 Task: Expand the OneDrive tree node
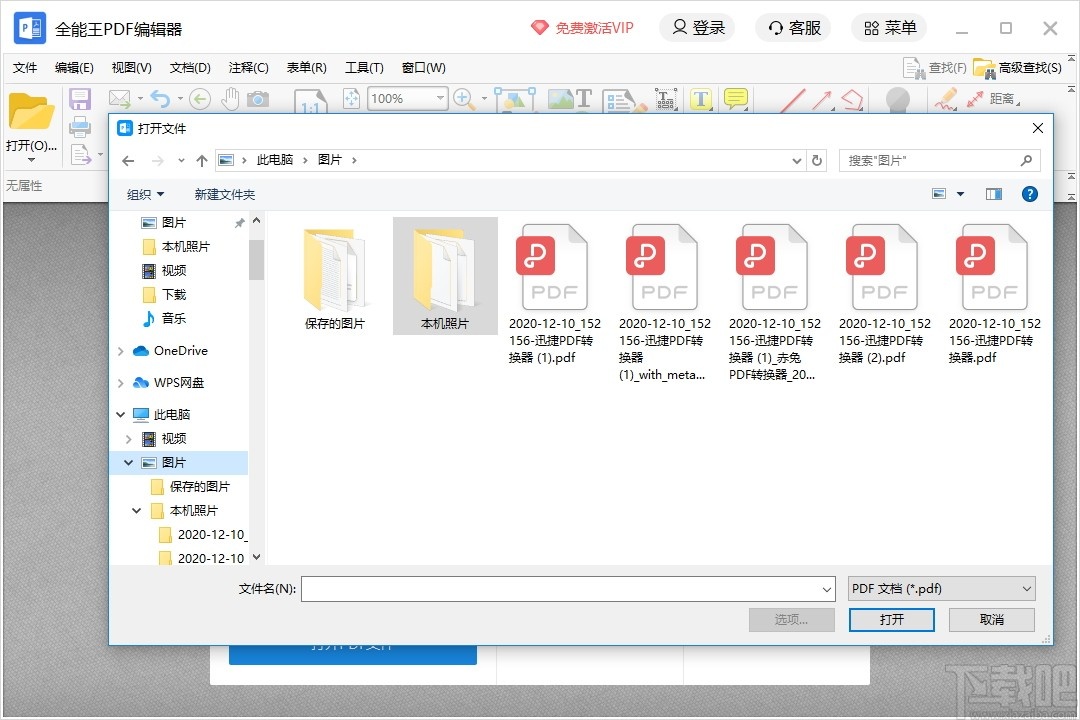point(120,351)
